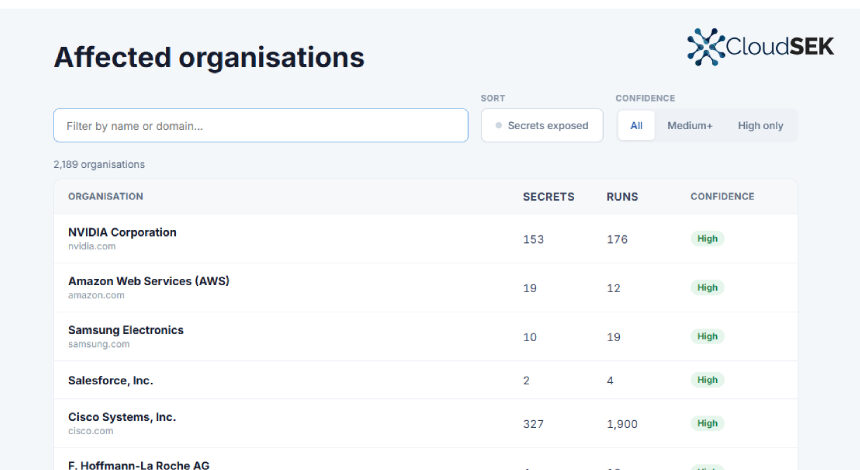Open the F. Hoffmann-La Roche AG row
860x470 pixels.
pyautogui.click(x=426, y=460)
